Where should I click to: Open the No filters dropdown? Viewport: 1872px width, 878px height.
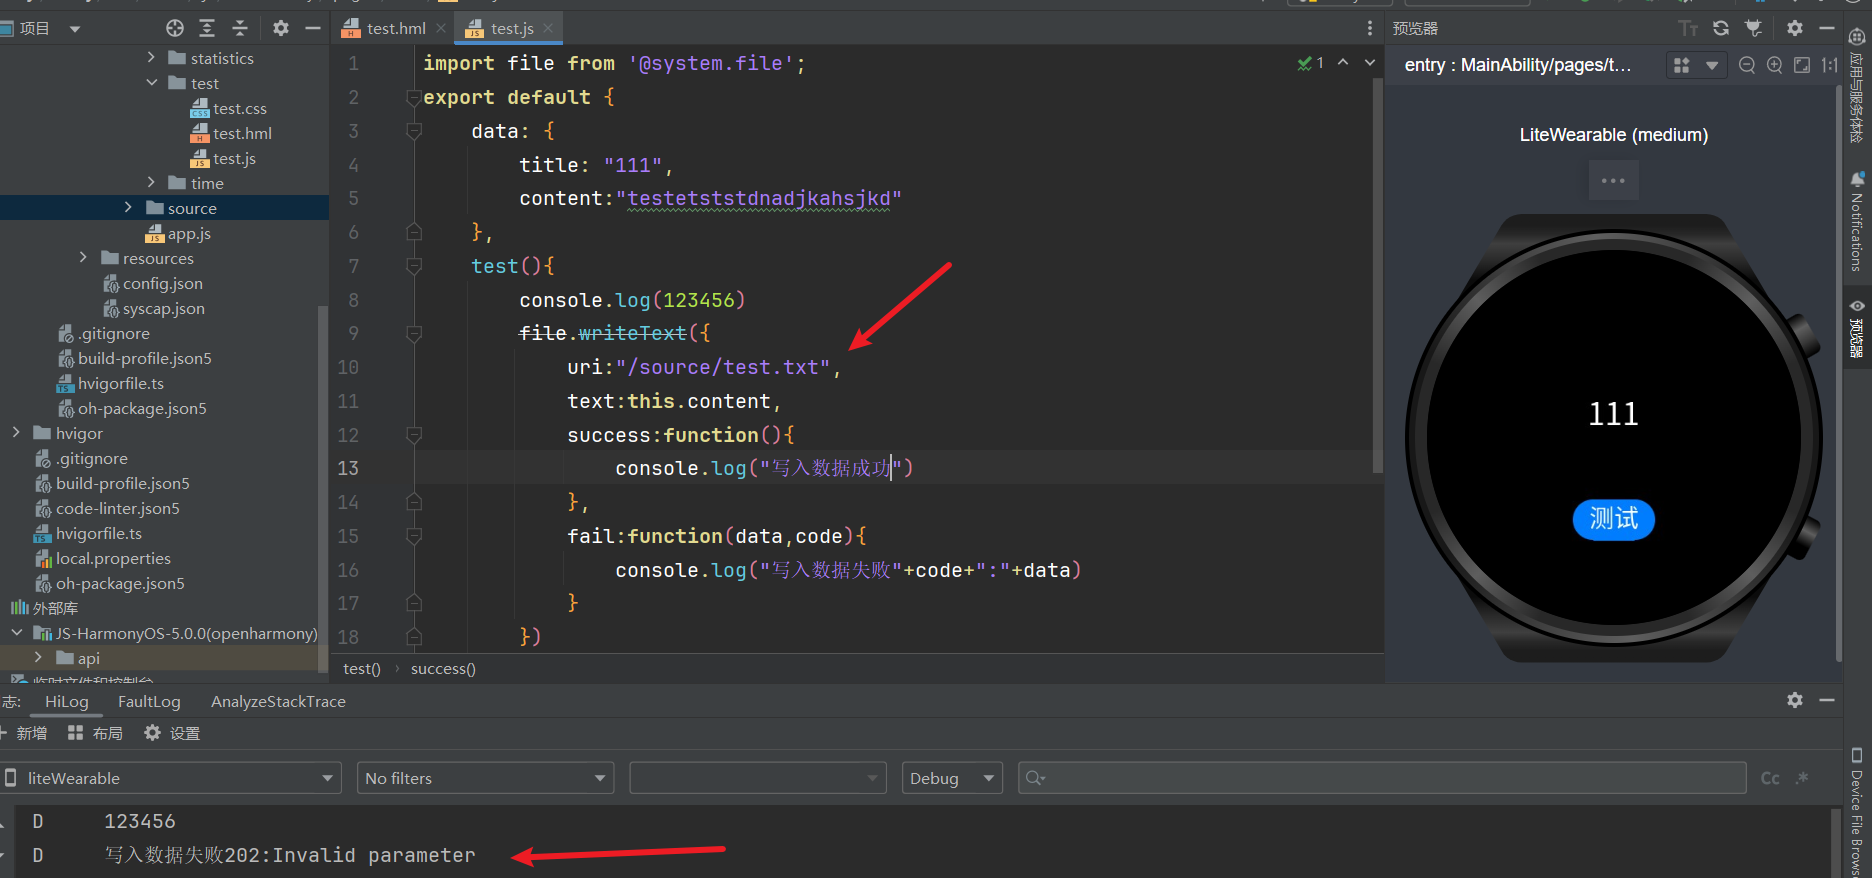pos(485,778)
